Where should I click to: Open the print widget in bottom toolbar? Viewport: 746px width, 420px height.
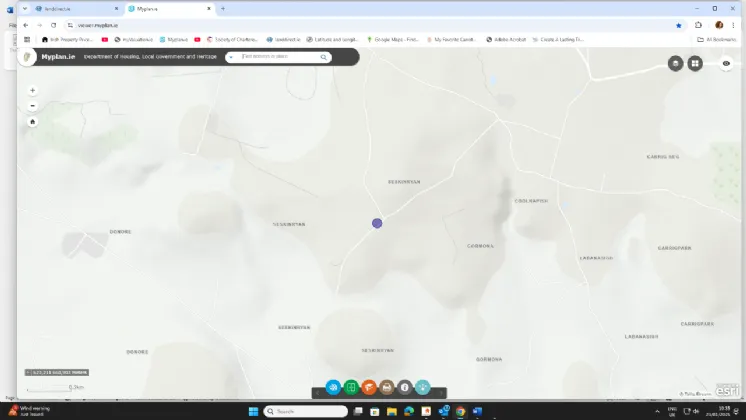click(386, 387)
